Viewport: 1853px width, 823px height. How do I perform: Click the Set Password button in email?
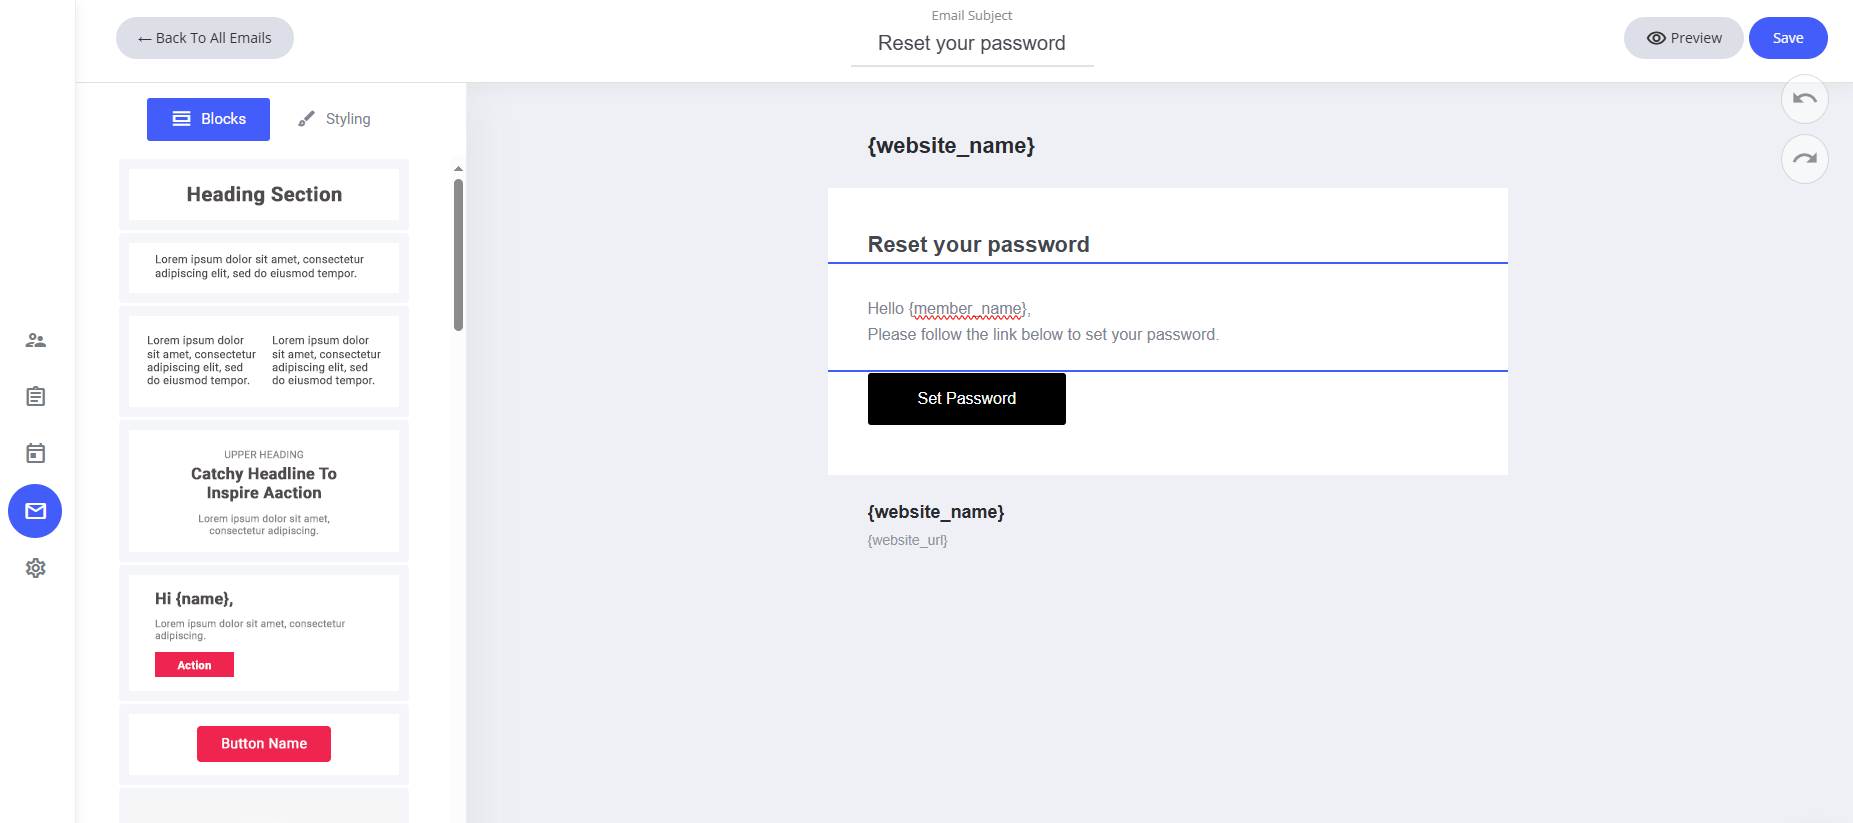[966, 399]
